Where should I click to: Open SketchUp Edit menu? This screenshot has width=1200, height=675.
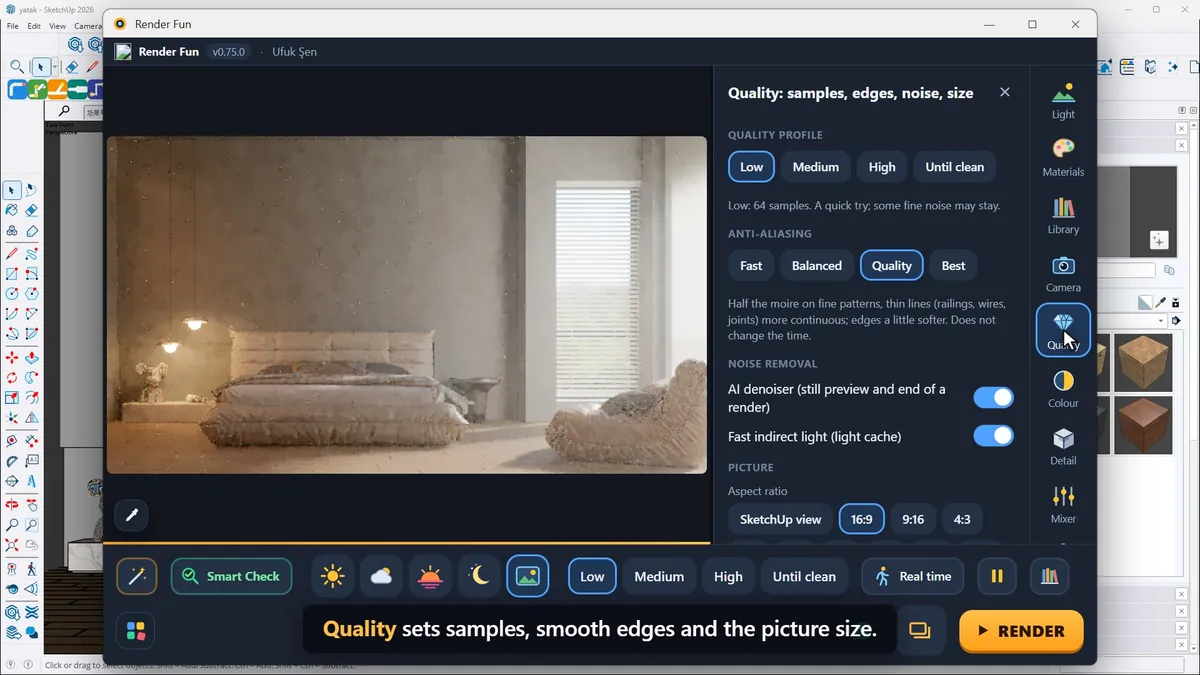click(x=34, y=26)
